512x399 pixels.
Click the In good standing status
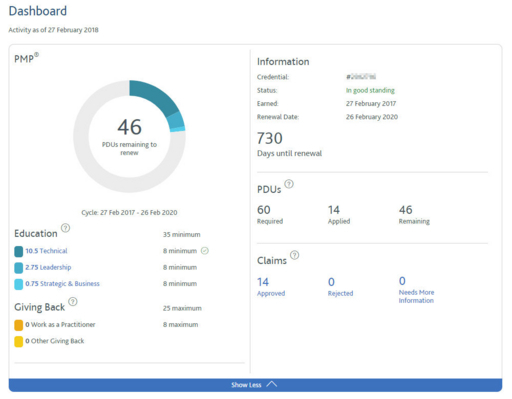coord(370,90)
